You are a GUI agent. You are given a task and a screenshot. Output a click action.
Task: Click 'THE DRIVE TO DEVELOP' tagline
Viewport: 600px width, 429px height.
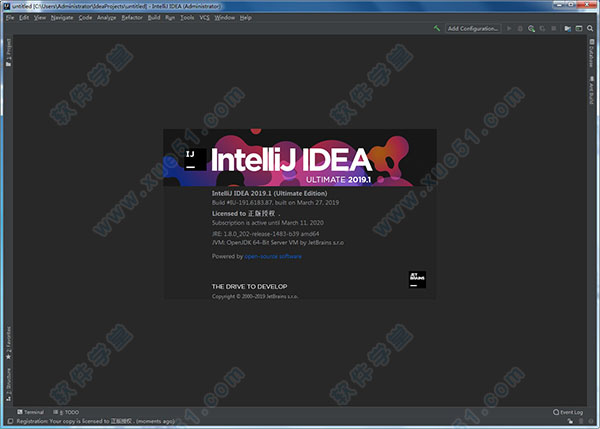249,287
